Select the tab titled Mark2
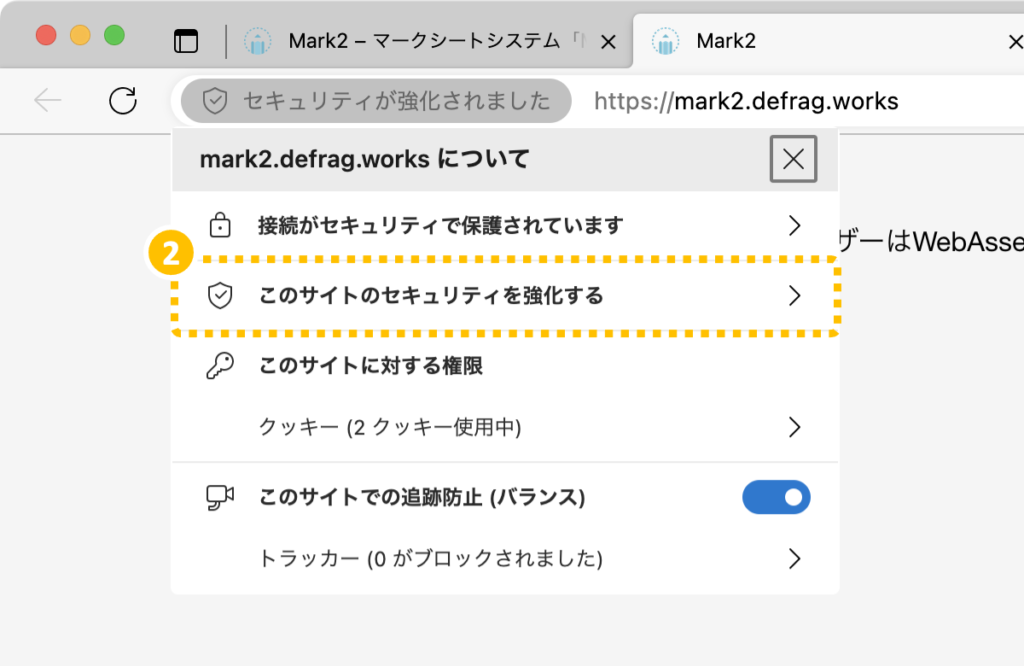 tap(829, 41)
